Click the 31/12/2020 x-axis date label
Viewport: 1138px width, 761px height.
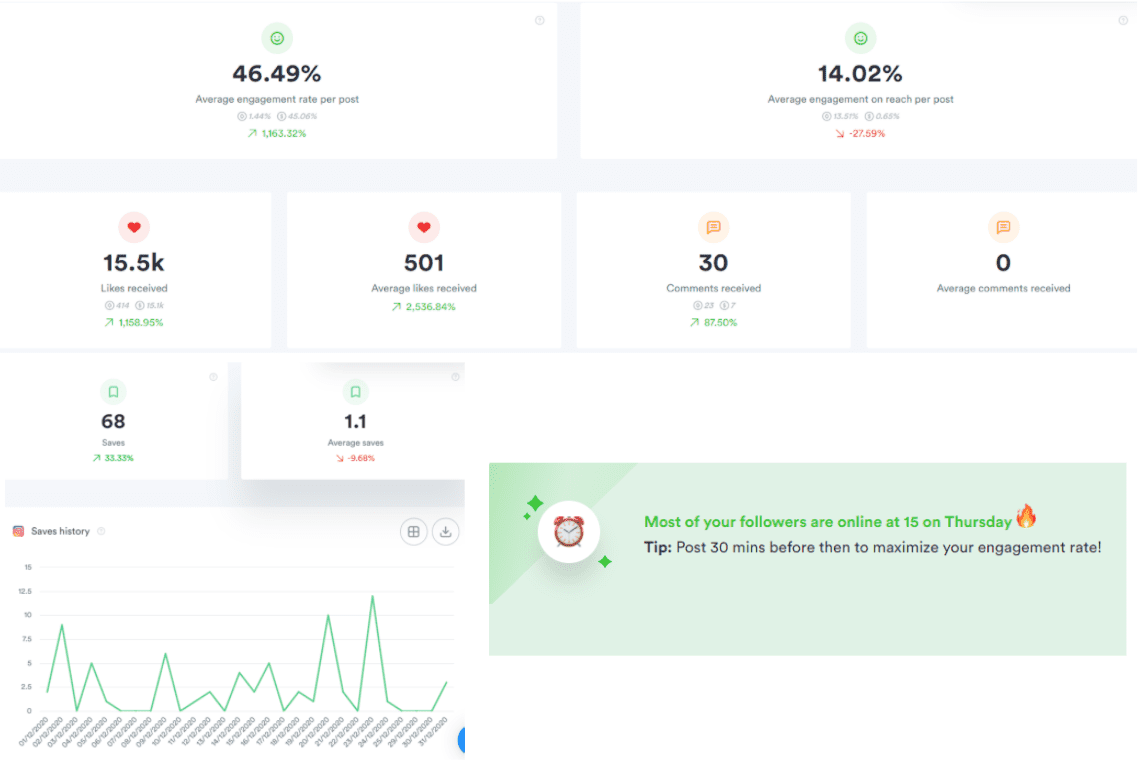(x=433, y=731)
